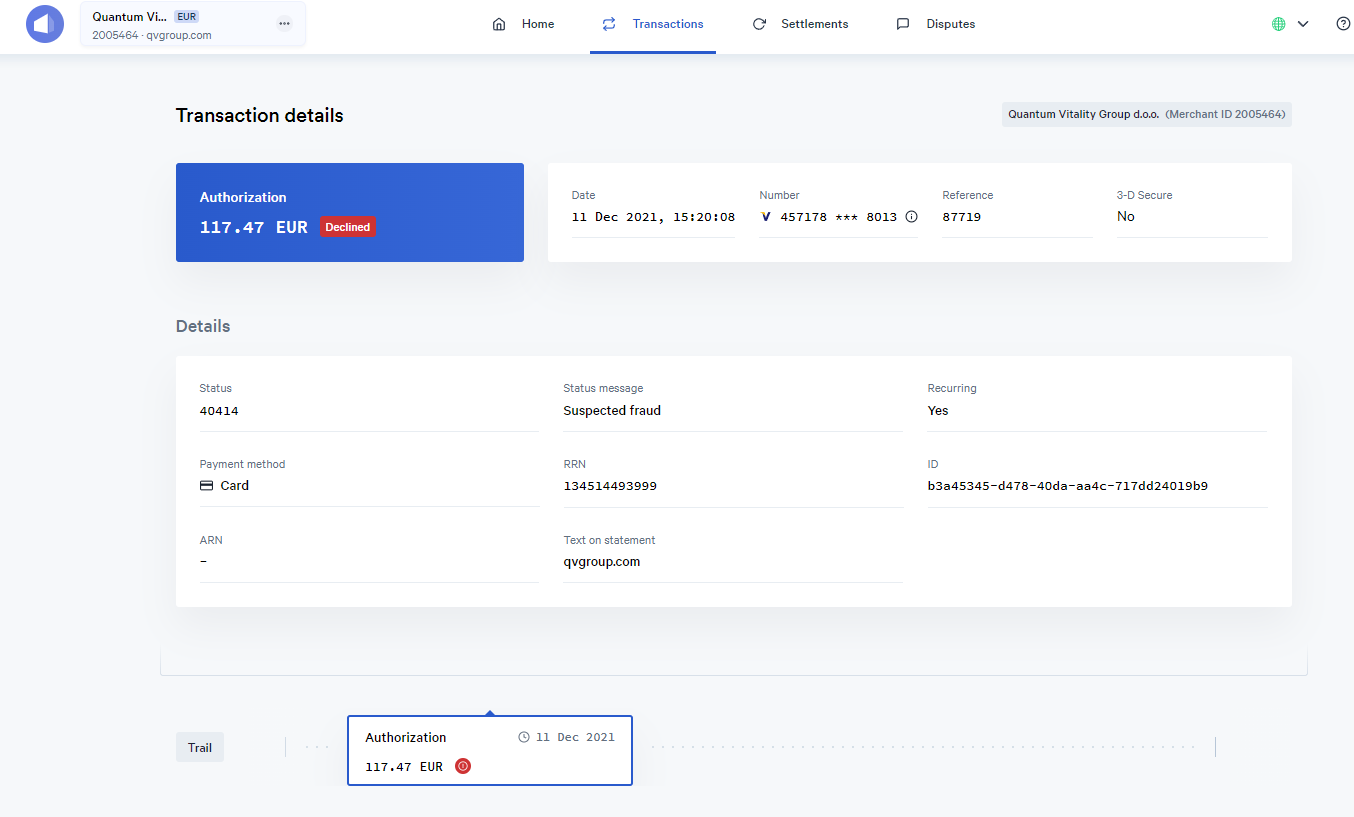Click the card icon under Payment method
Viewport: 1354px width, 817px height.
click(x=207, y=486)
